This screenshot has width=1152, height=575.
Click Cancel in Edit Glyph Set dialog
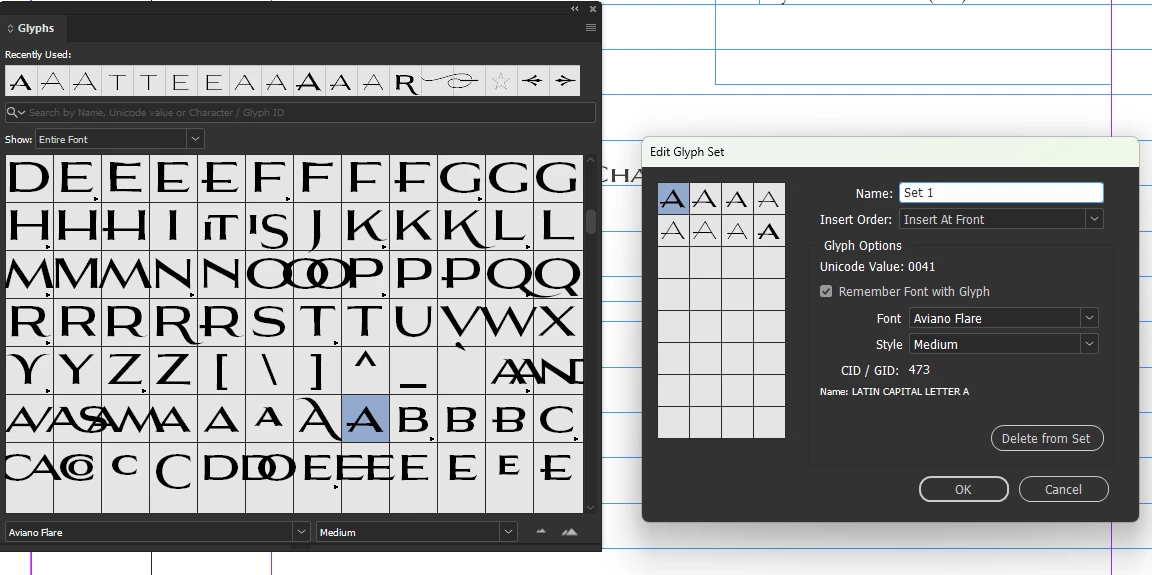pyautogui.click(x=1063, y=489)
